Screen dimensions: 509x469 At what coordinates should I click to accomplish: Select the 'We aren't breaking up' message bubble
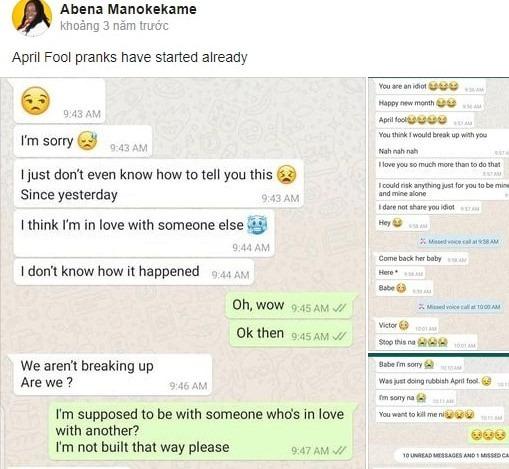point(113,374)
